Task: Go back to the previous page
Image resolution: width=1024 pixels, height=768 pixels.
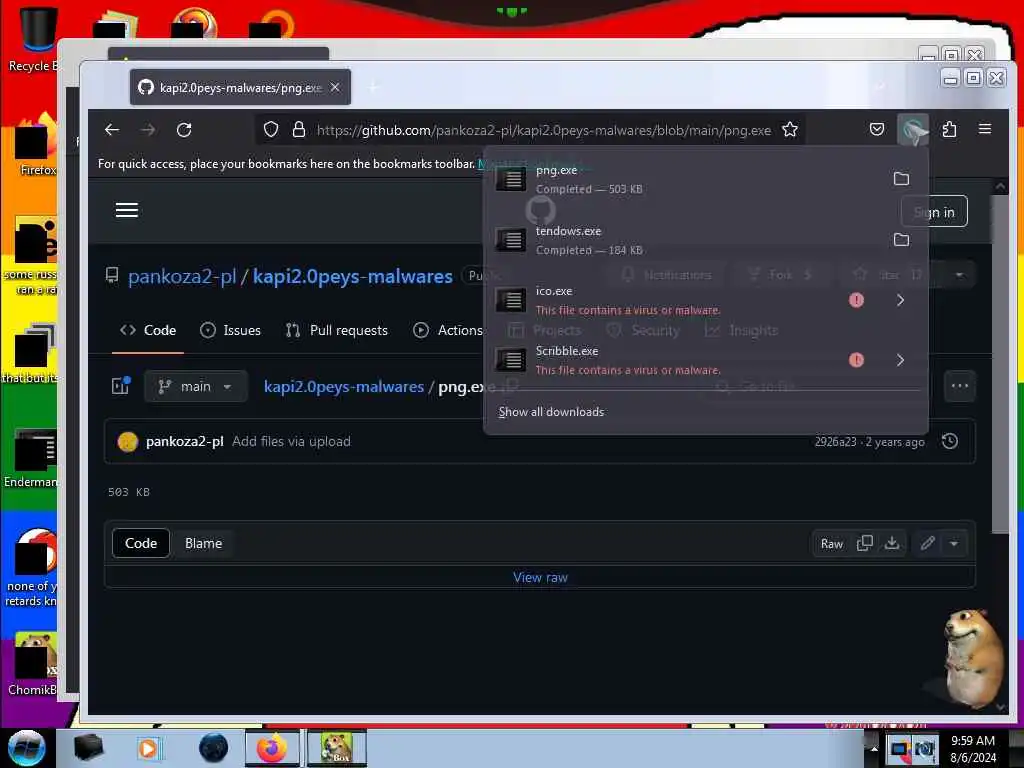Action: [112, 130]
